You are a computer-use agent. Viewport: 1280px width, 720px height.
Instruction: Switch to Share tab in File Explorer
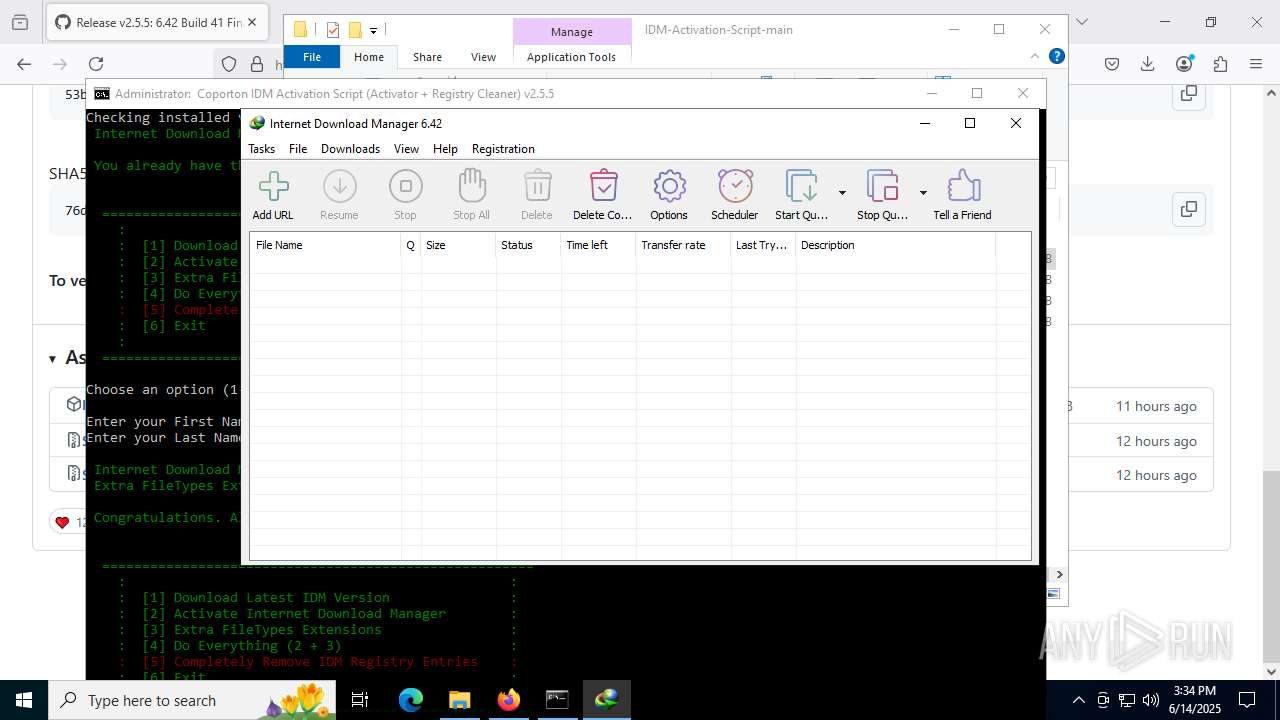(x=427, y=57)
